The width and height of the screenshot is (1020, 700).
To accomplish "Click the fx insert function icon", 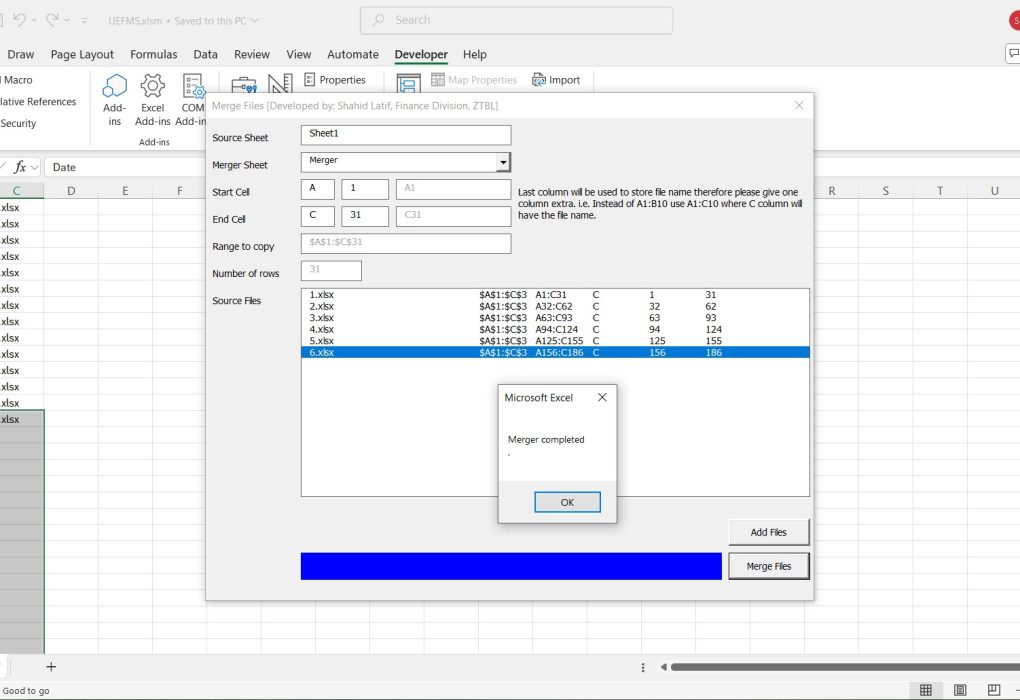I will (20, 167).
